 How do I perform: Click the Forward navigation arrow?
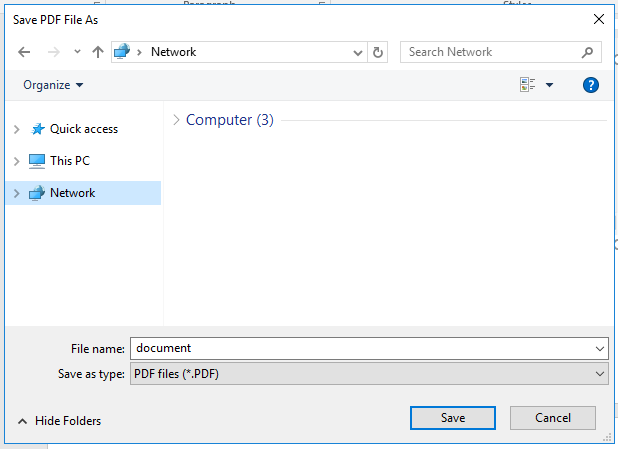click(51, 52)
